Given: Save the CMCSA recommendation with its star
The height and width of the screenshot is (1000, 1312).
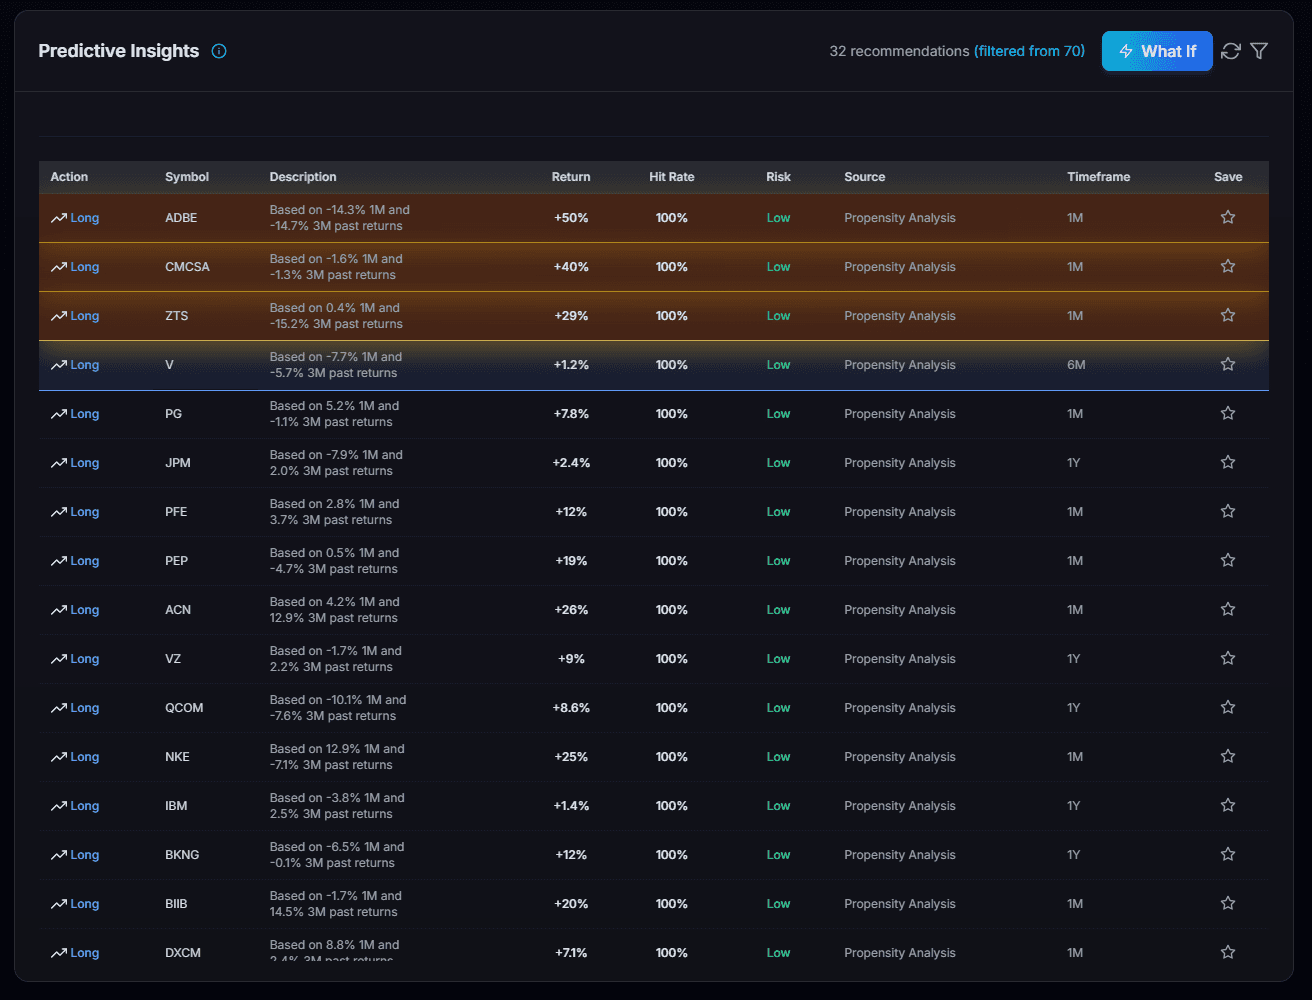Looking at the screenshot, I should pos(1228,266).
